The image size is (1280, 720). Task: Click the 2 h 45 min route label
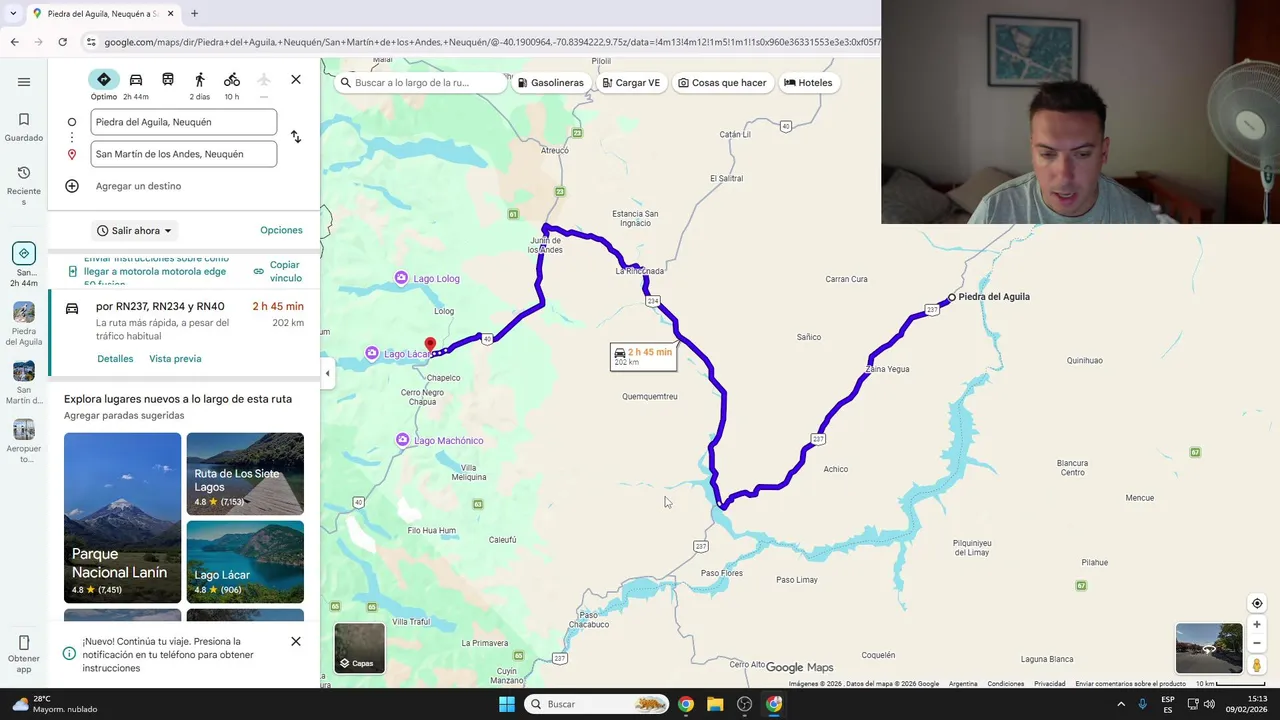point(643,356)
